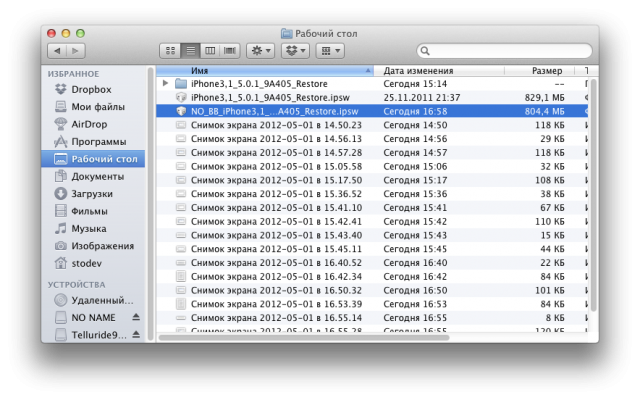Open the stodev home folder
Viewport: 640px width, 400px height.
87,263
